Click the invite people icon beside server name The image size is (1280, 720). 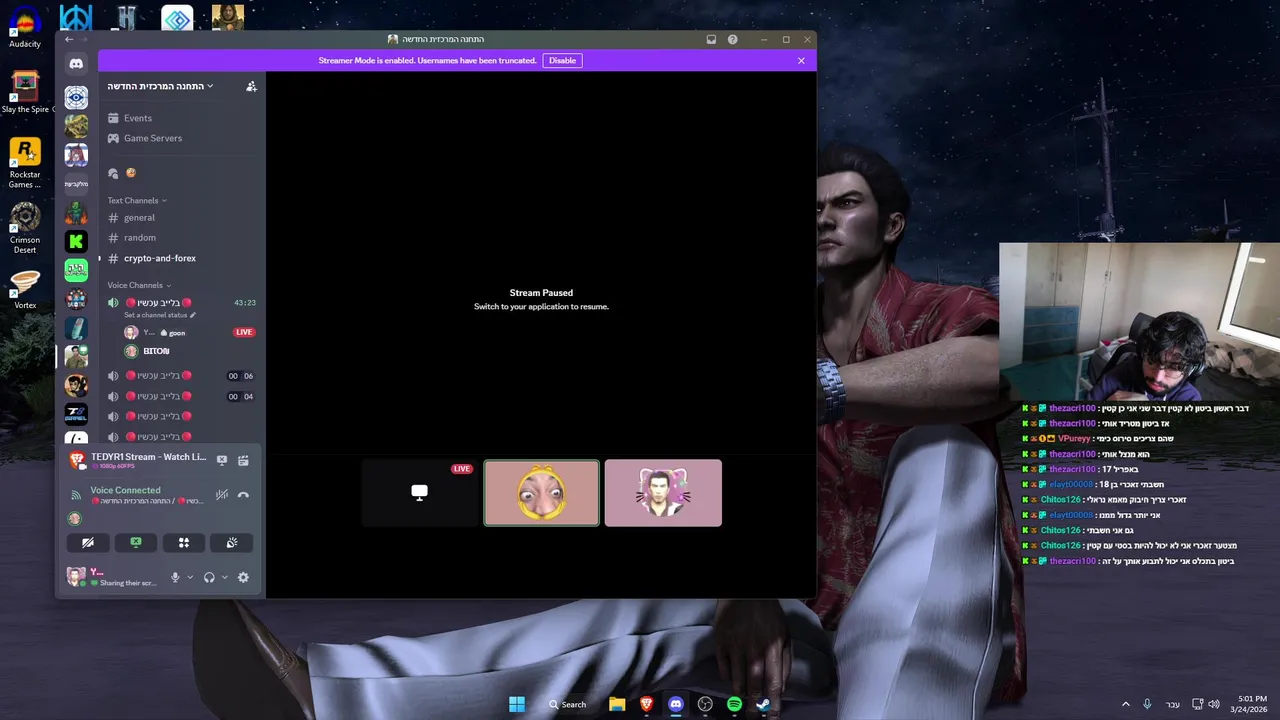(x=251, y=86)
